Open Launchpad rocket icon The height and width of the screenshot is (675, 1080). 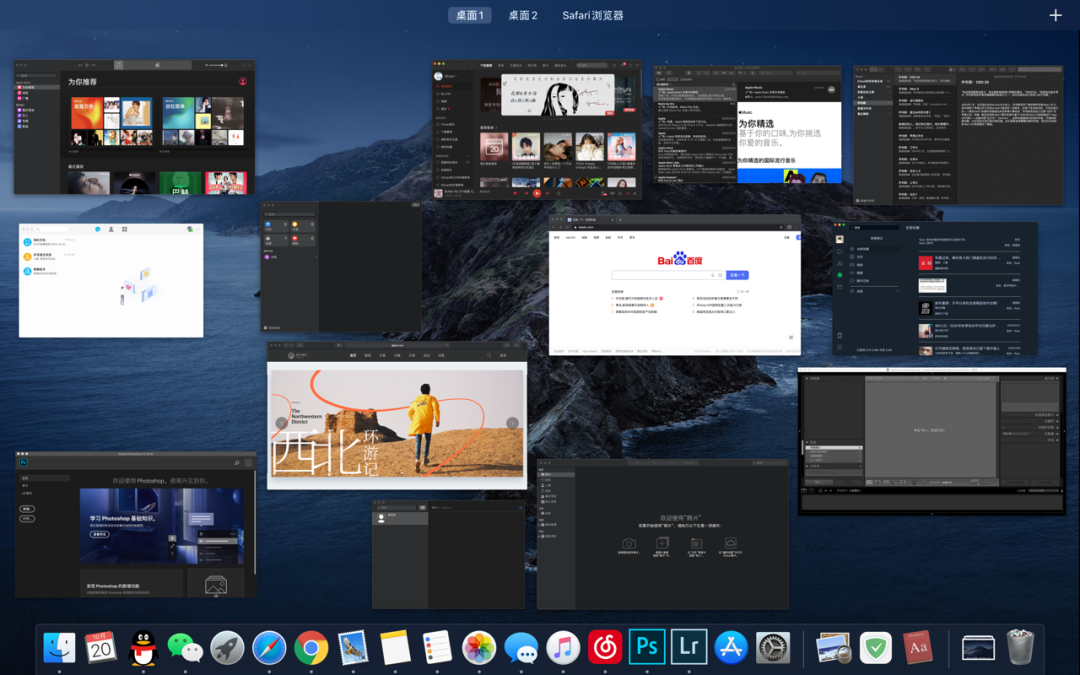[227, 647]
